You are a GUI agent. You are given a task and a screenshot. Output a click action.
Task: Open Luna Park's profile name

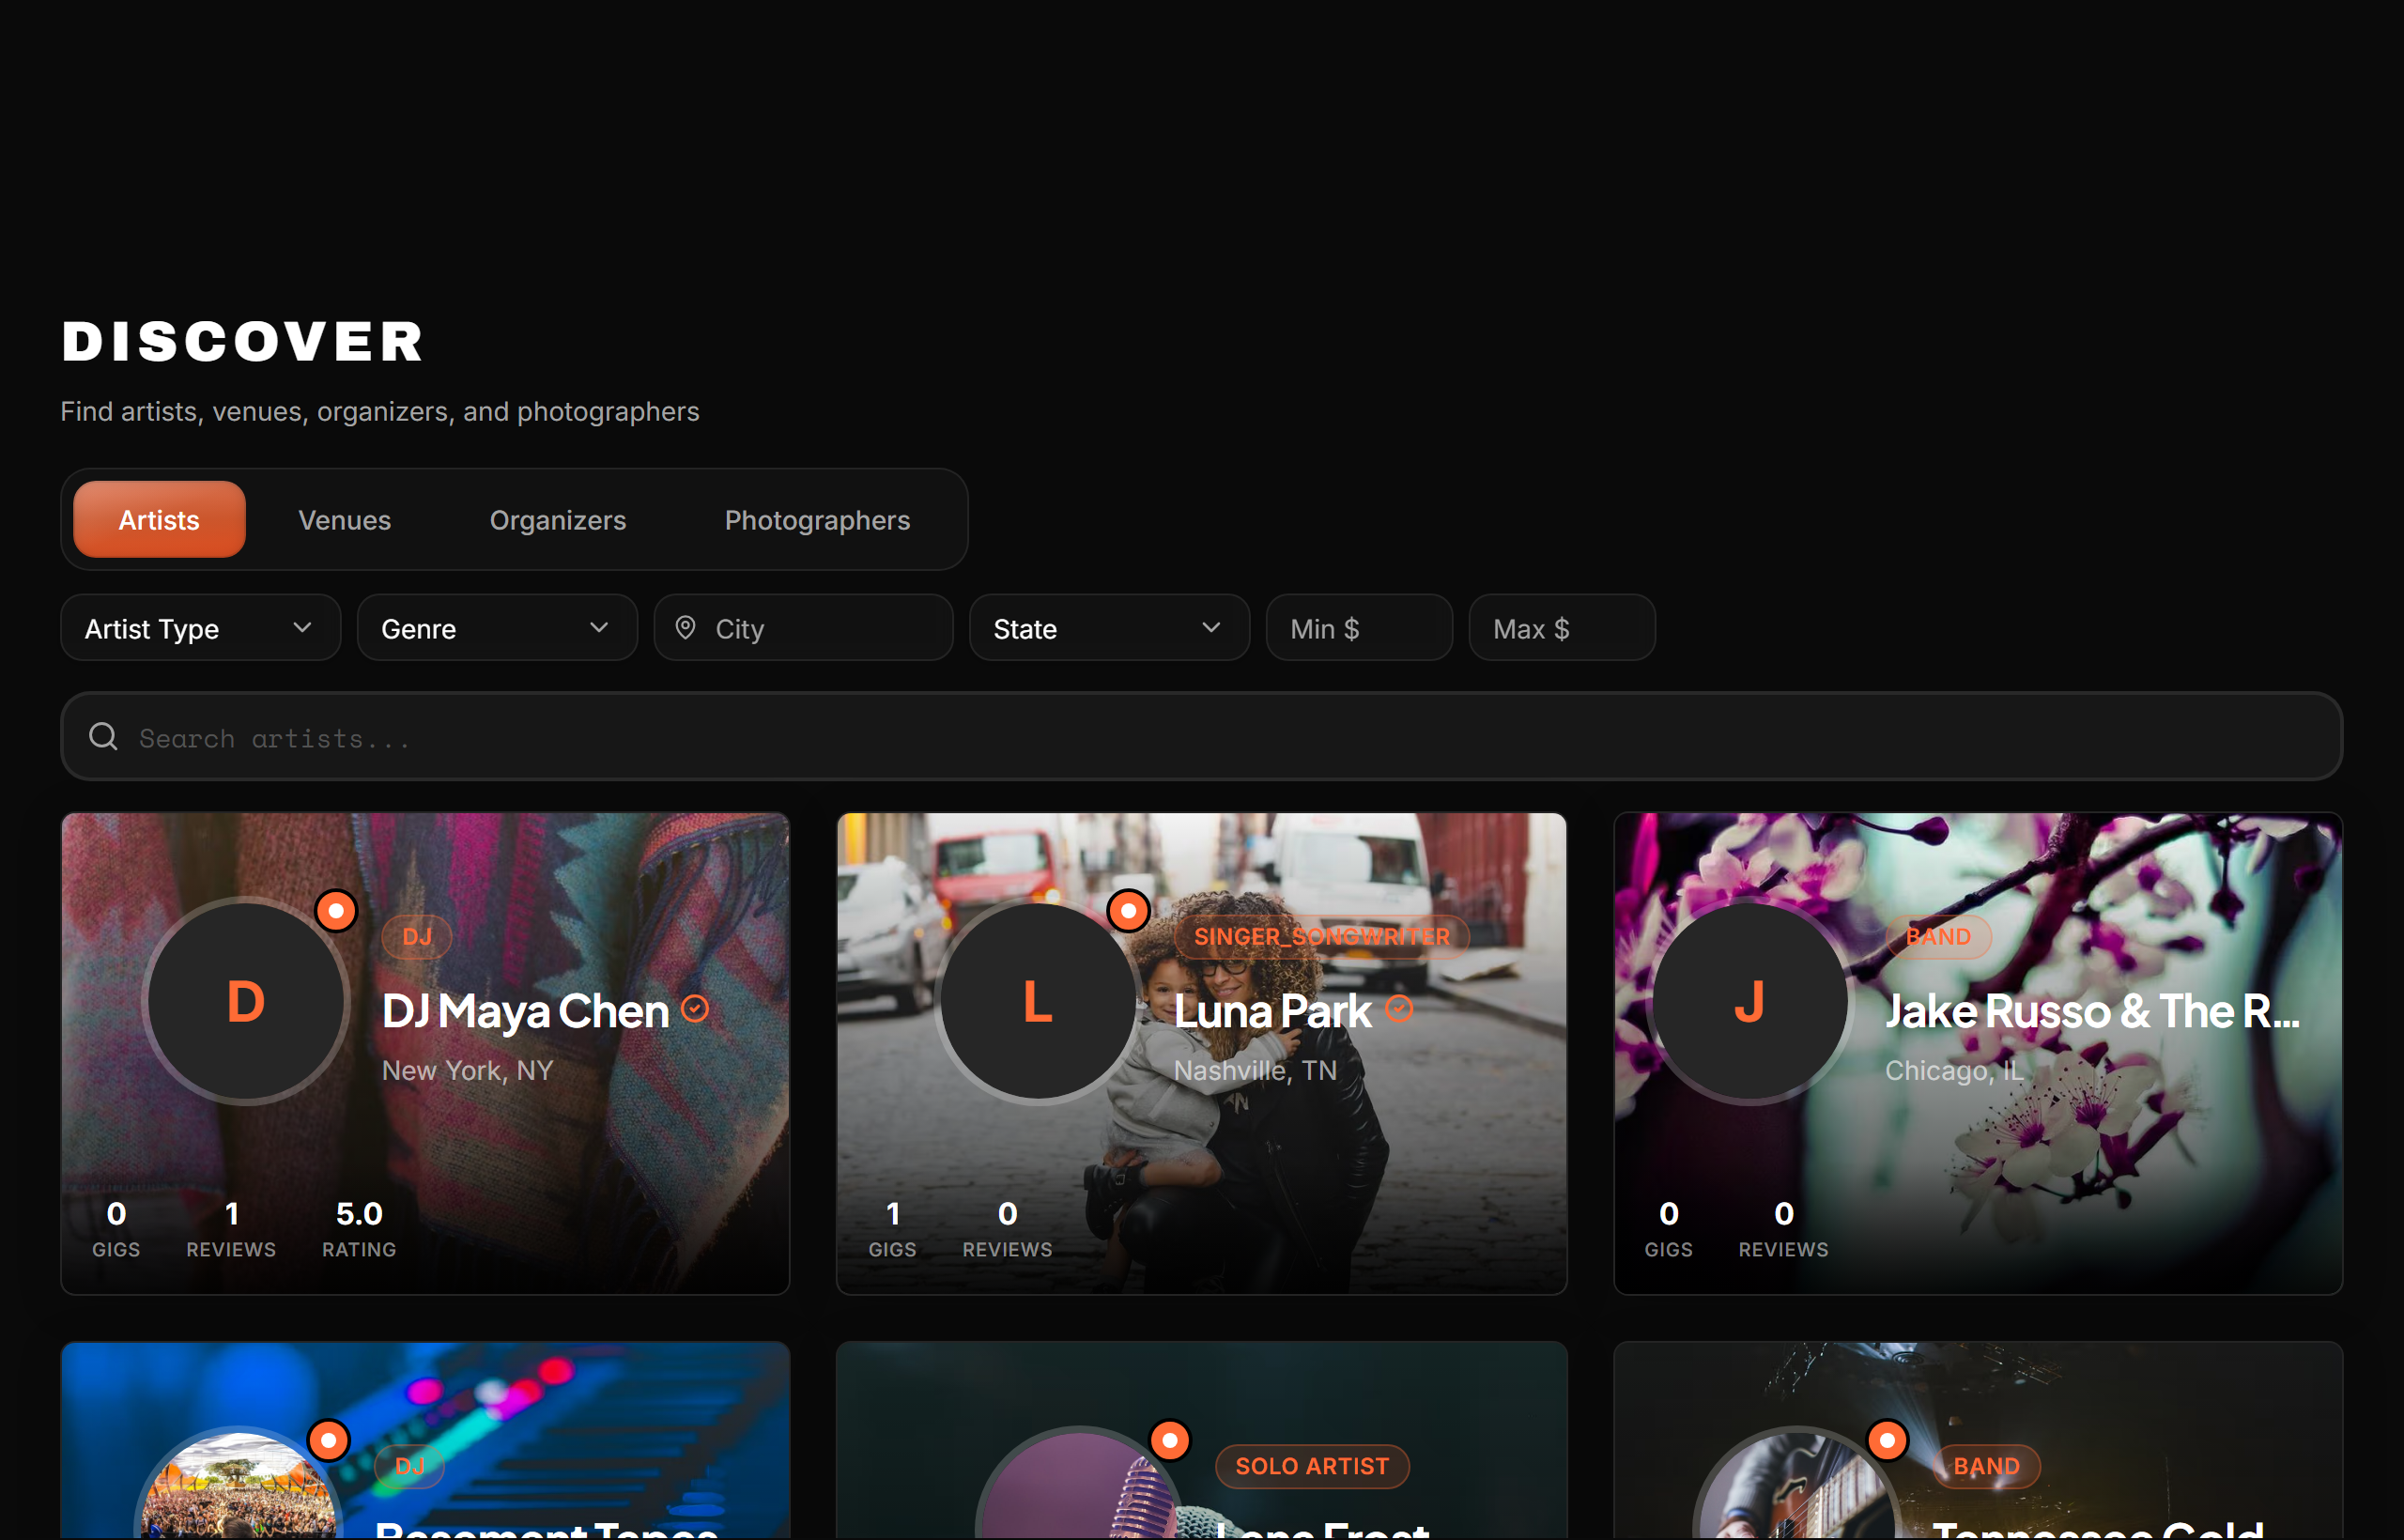click(1272, 1011)
